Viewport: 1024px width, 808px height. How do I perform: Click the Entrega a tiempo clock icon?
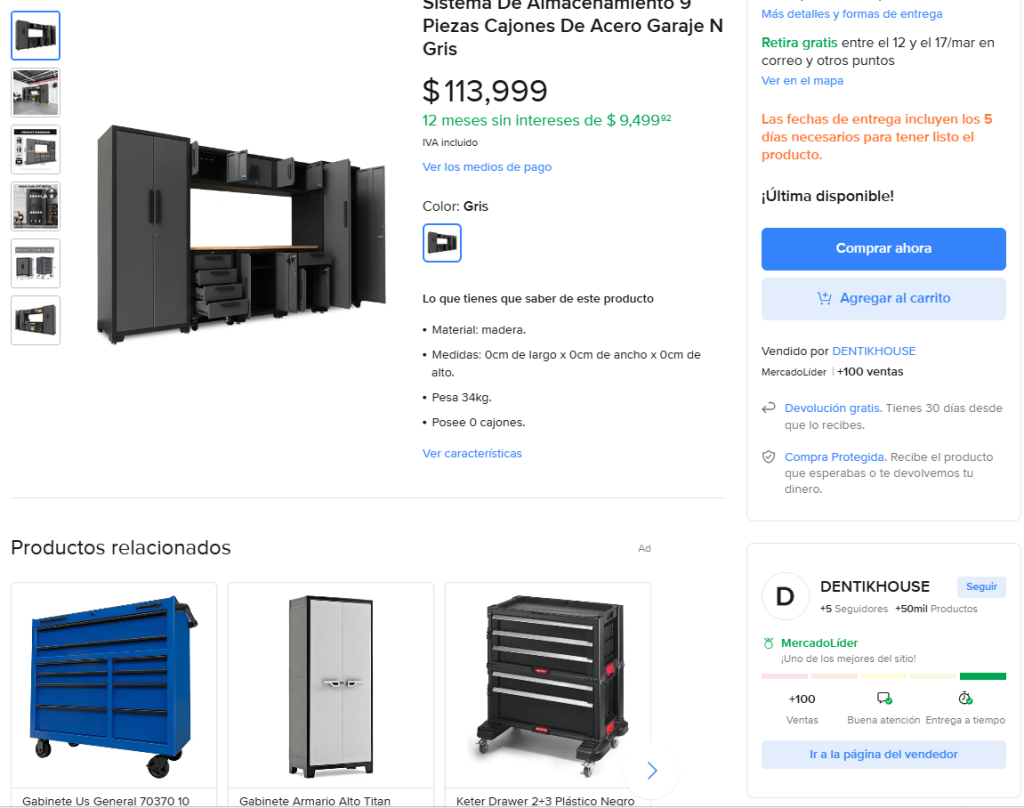[x=965, y=698]
